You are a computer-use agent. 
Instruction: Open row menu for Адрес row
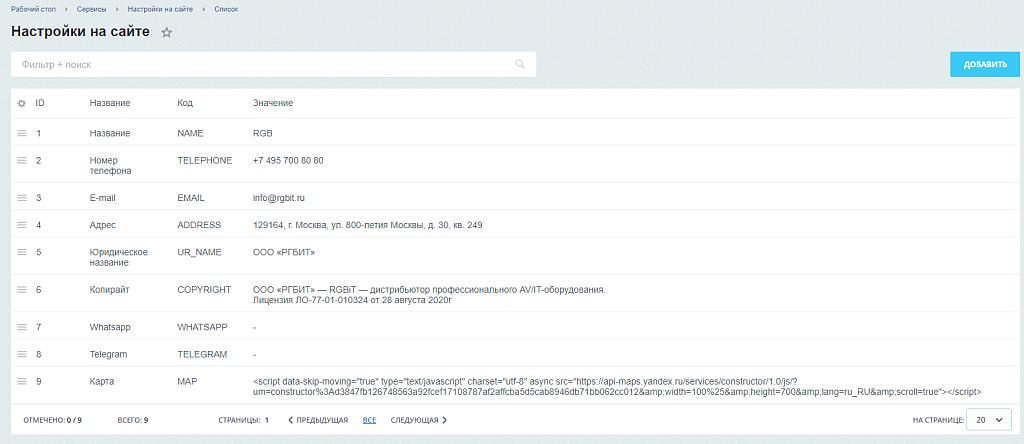point(22,225)
